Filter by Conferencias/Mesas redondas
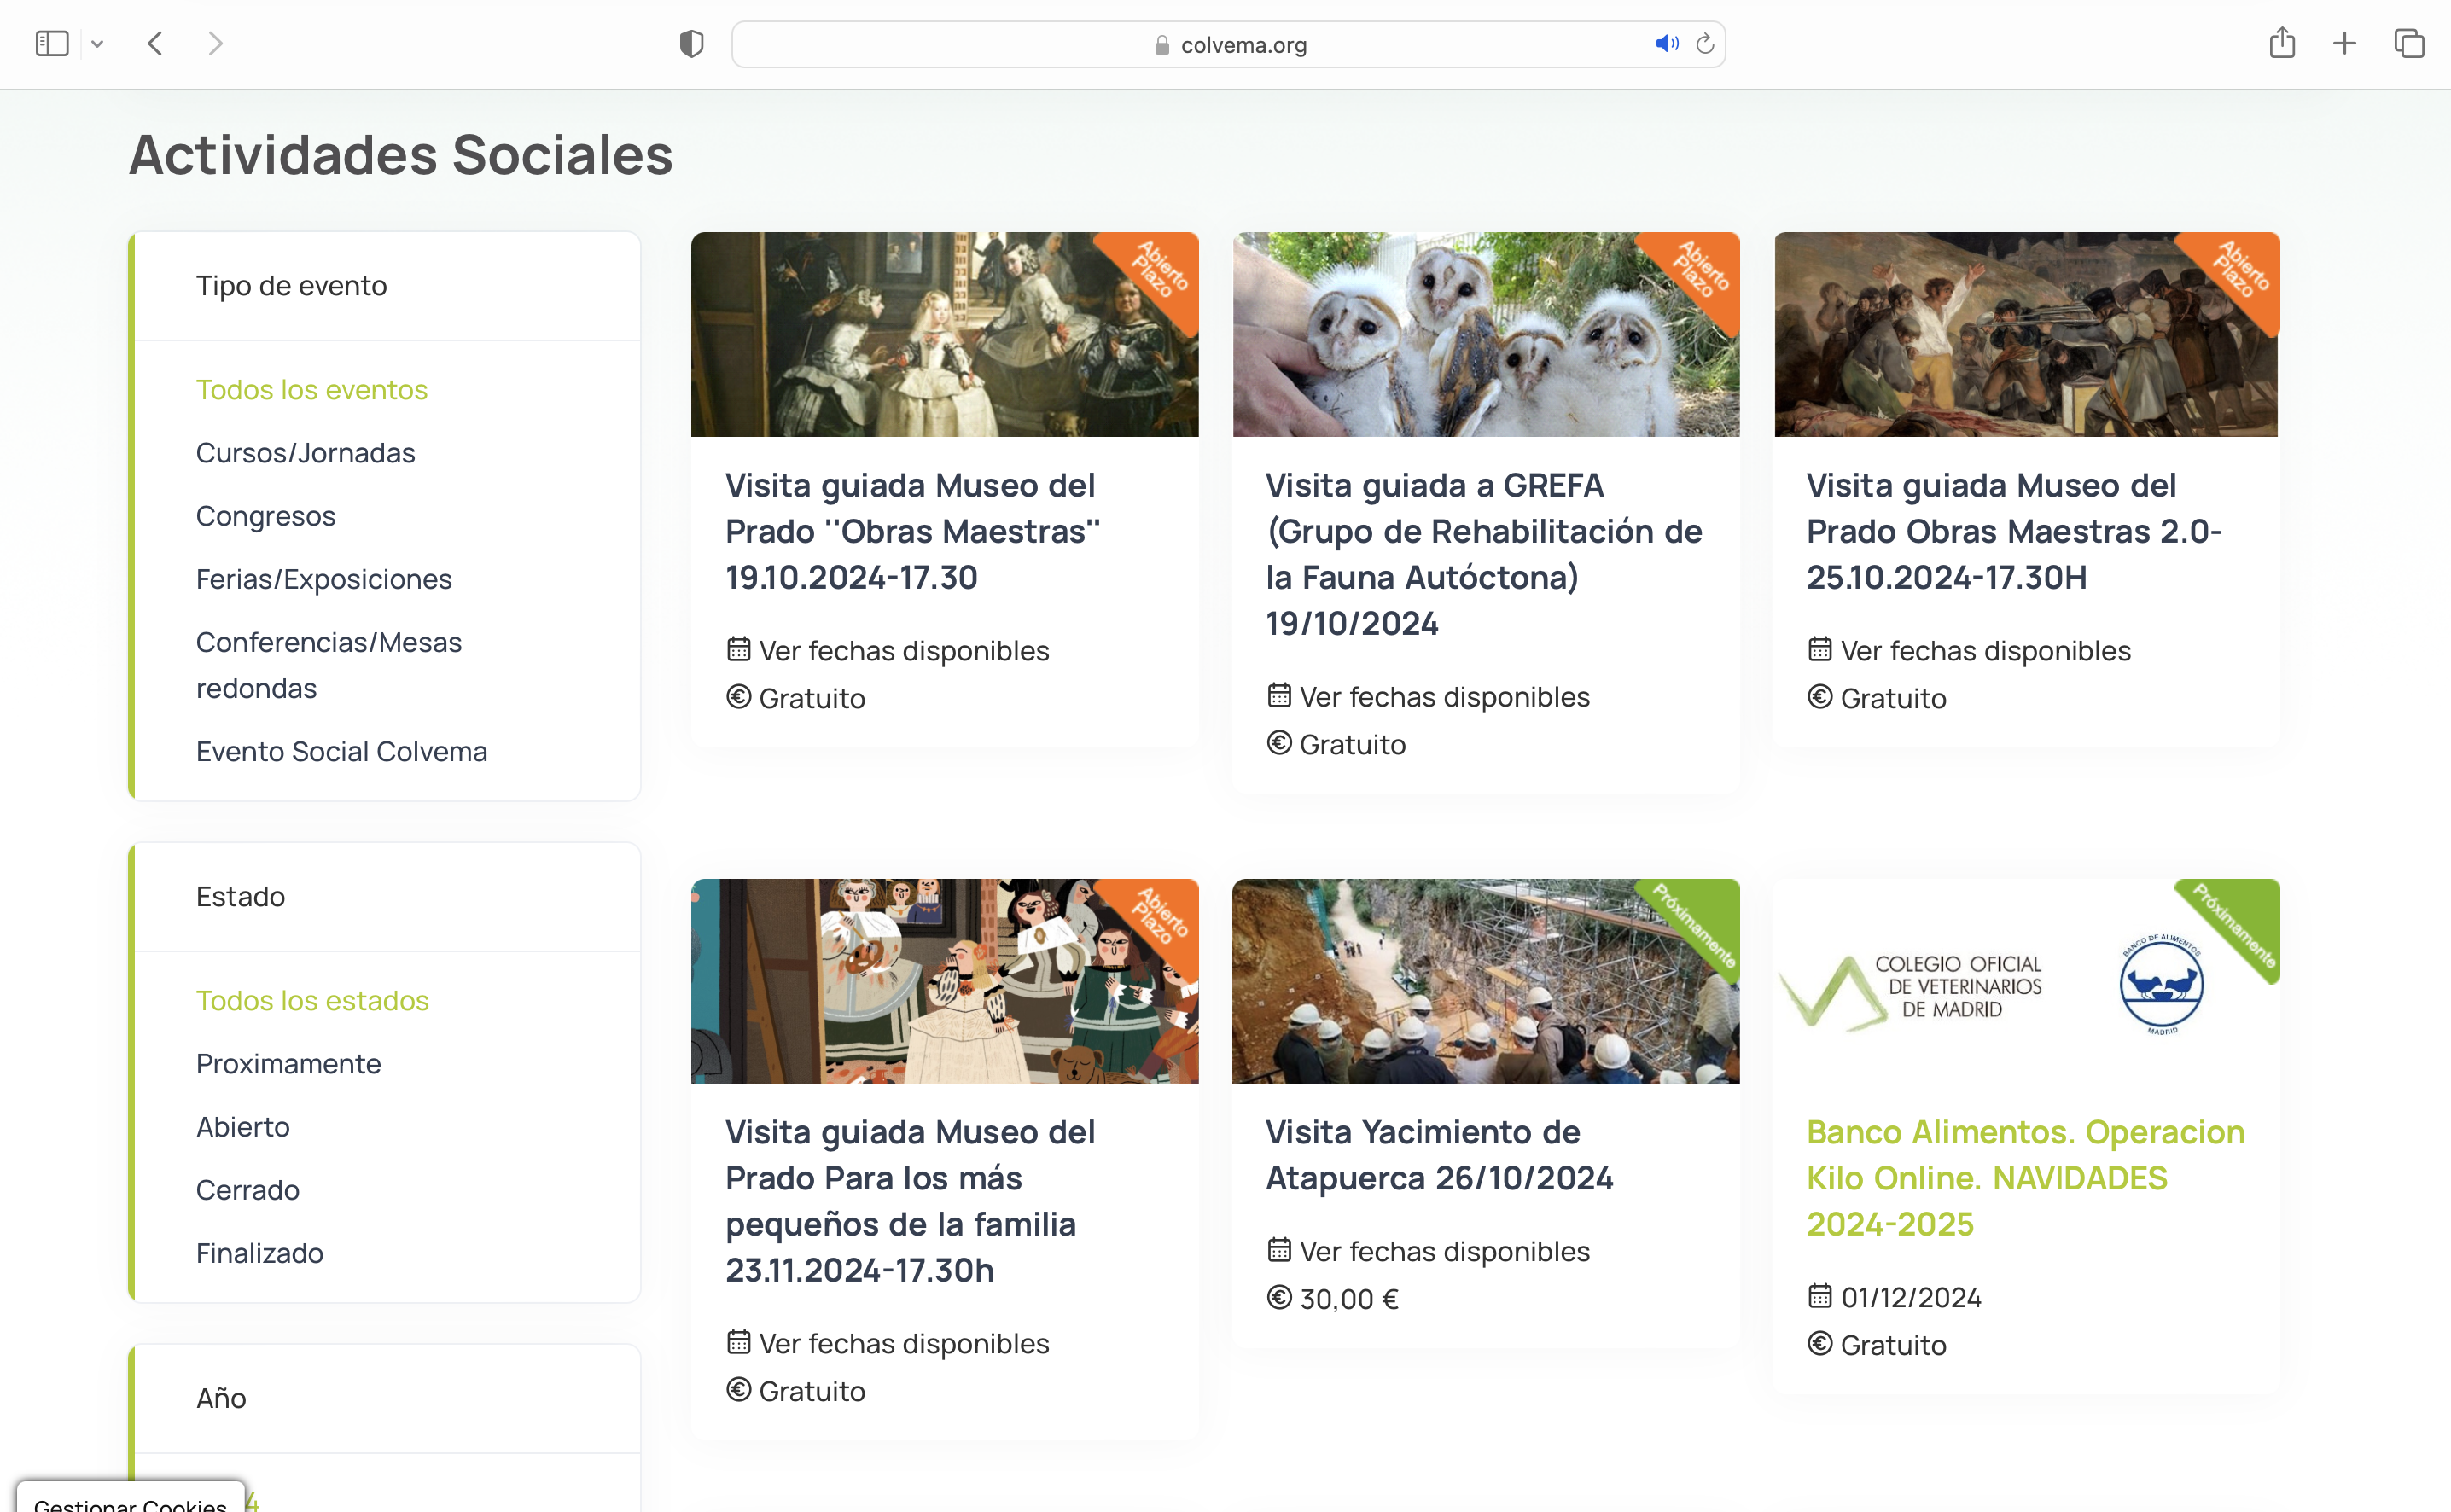2451x1512 pixels. (x=329, y=665)
